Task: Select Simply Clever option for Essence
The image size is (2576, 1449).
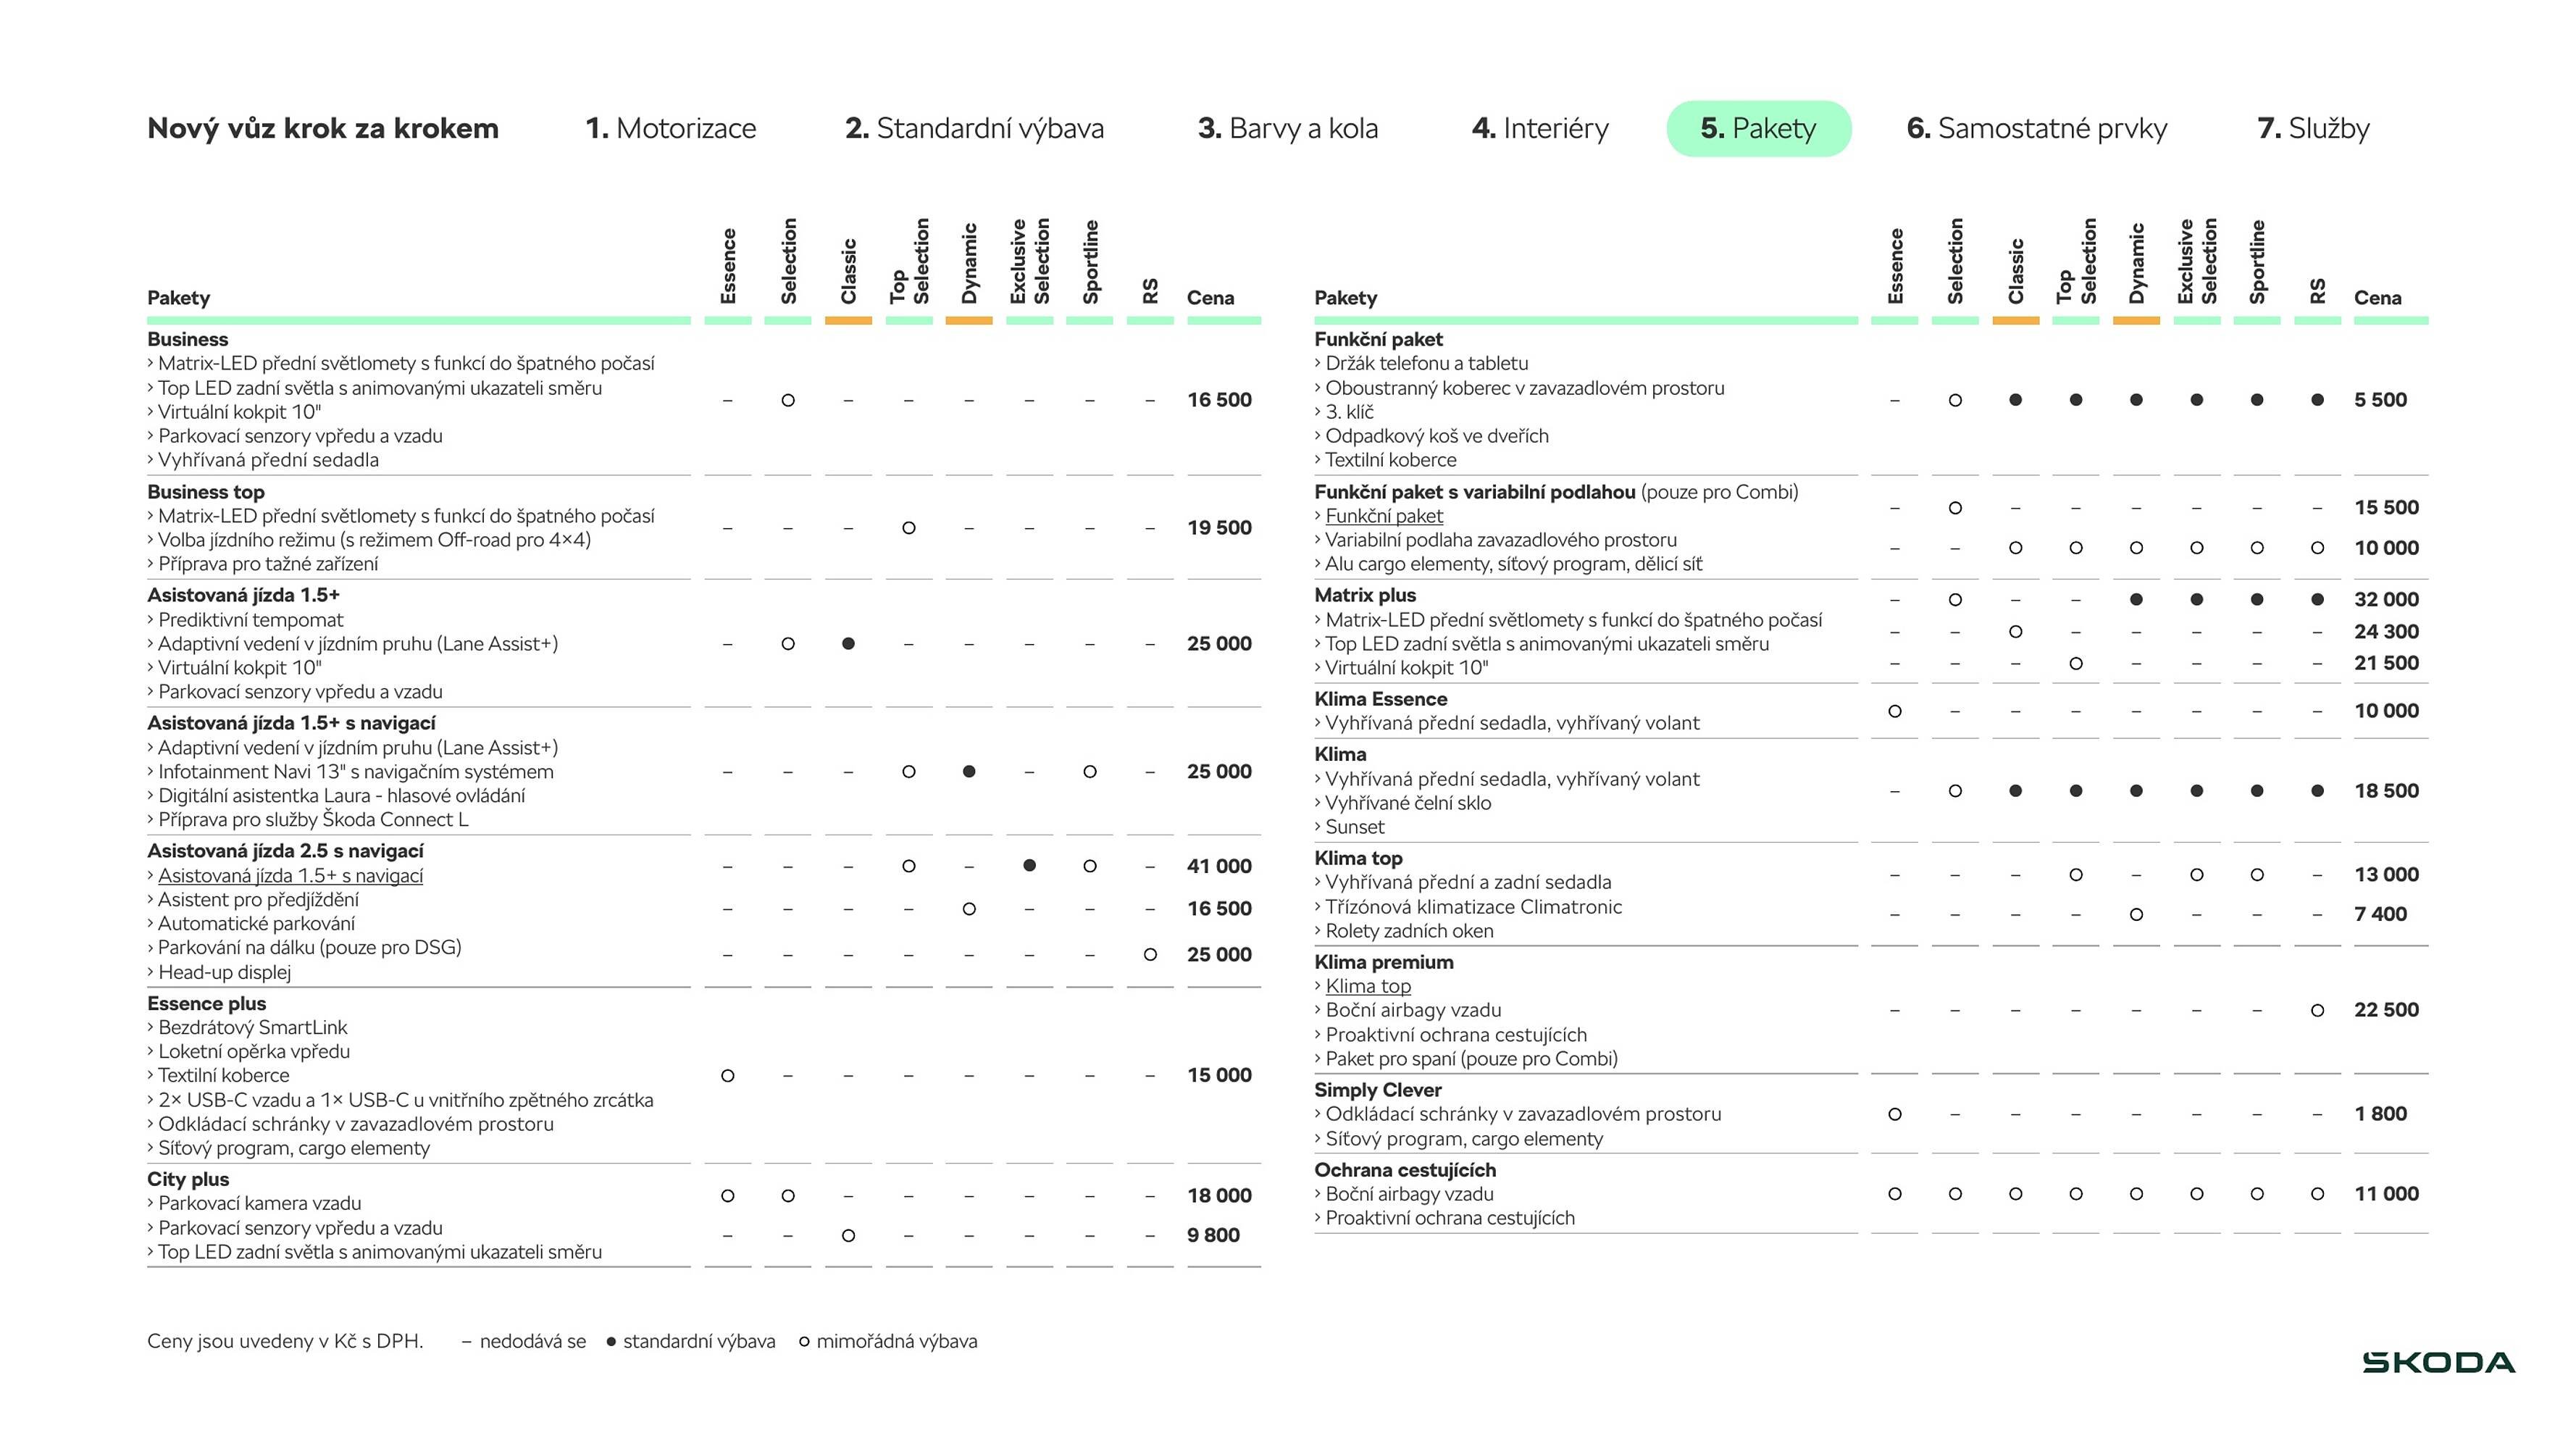Action: click(1895, 1114)
